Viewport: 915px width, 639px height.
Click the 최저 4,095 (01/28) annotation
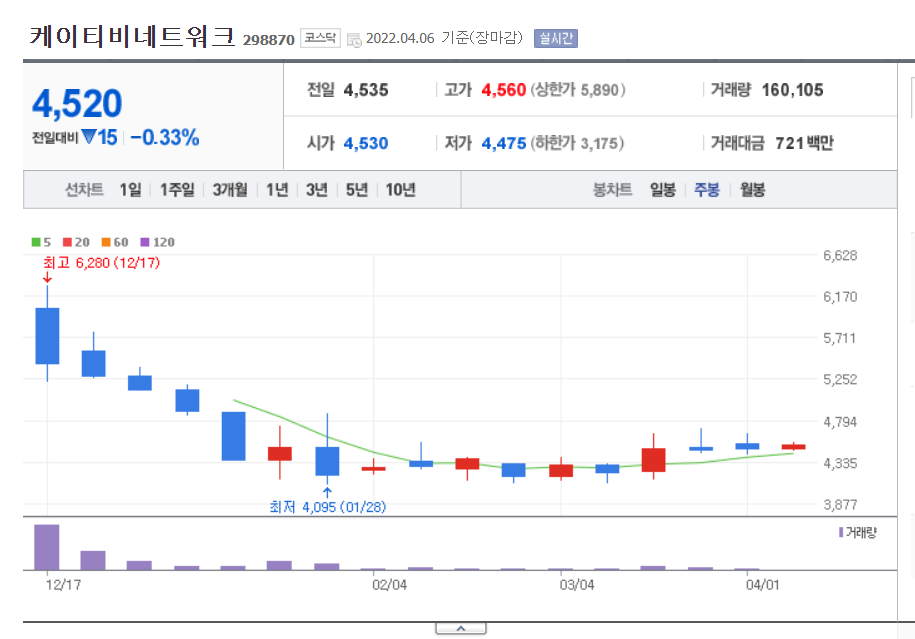tap(327, 507)
